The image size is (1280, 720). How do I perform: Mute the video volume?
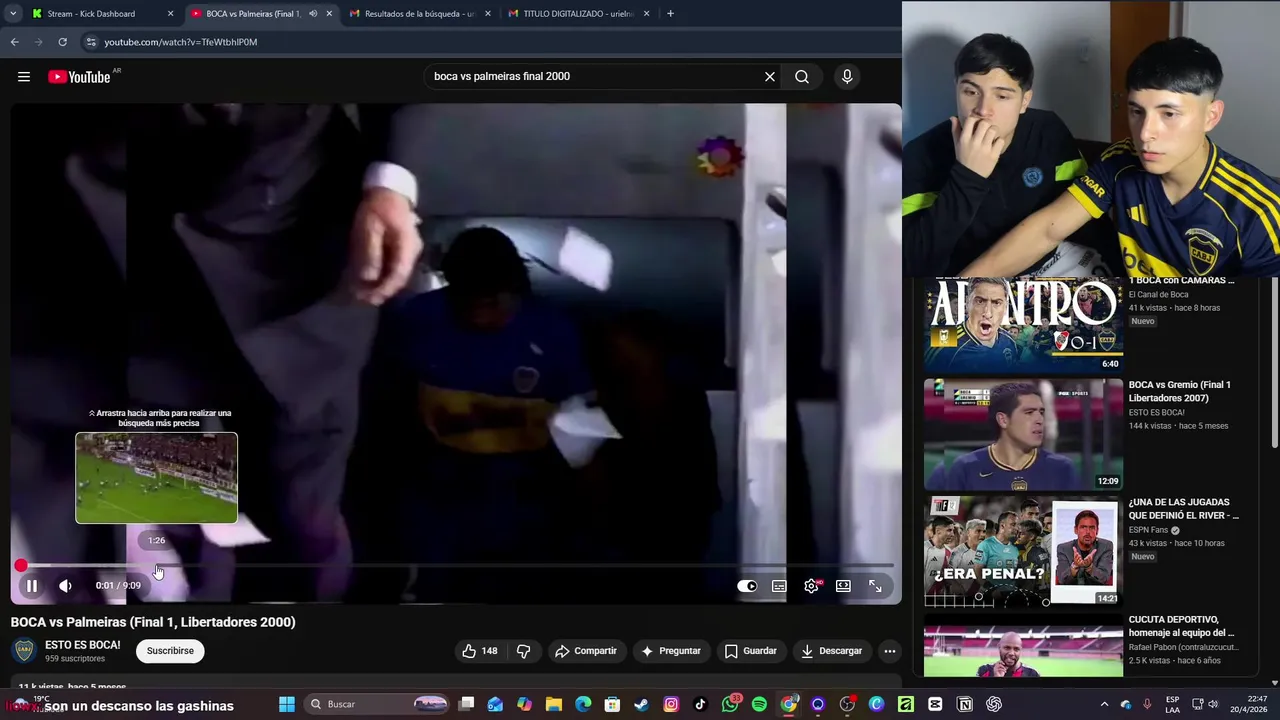[65, 586]
